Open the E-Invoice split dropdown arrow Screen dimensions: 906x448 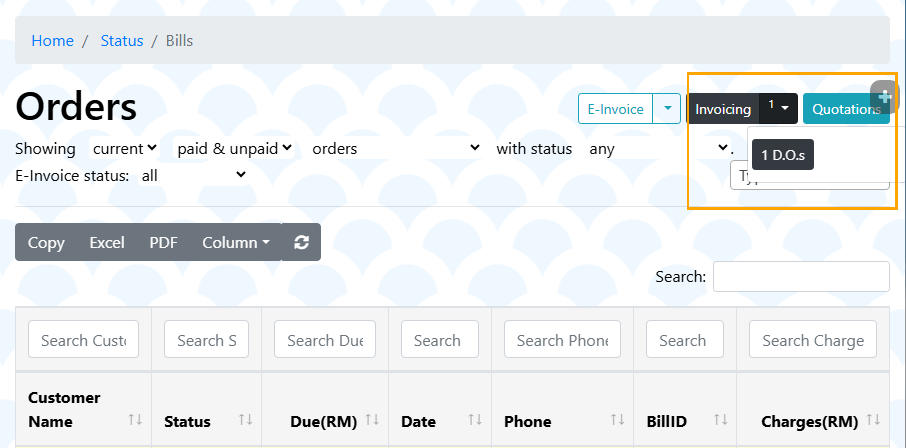click(667, 109)
